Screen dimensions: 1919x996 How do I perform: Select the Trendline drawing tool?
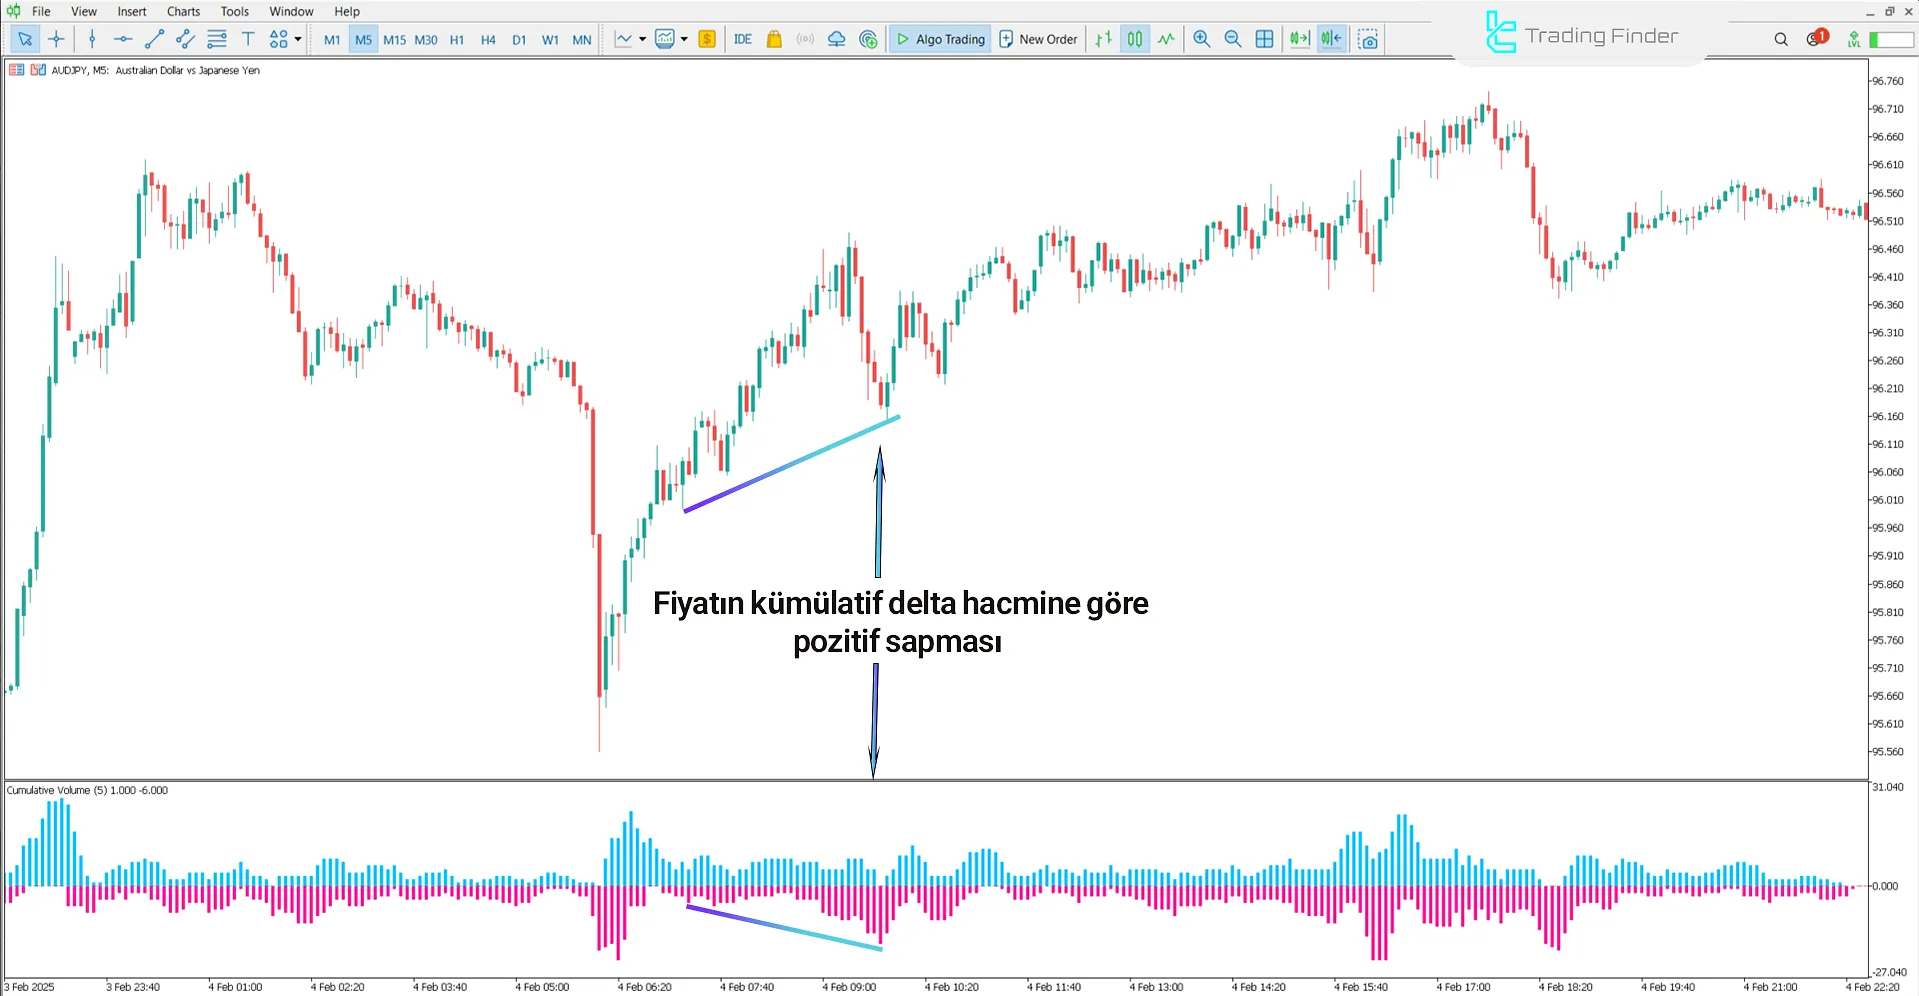[154, 39]
